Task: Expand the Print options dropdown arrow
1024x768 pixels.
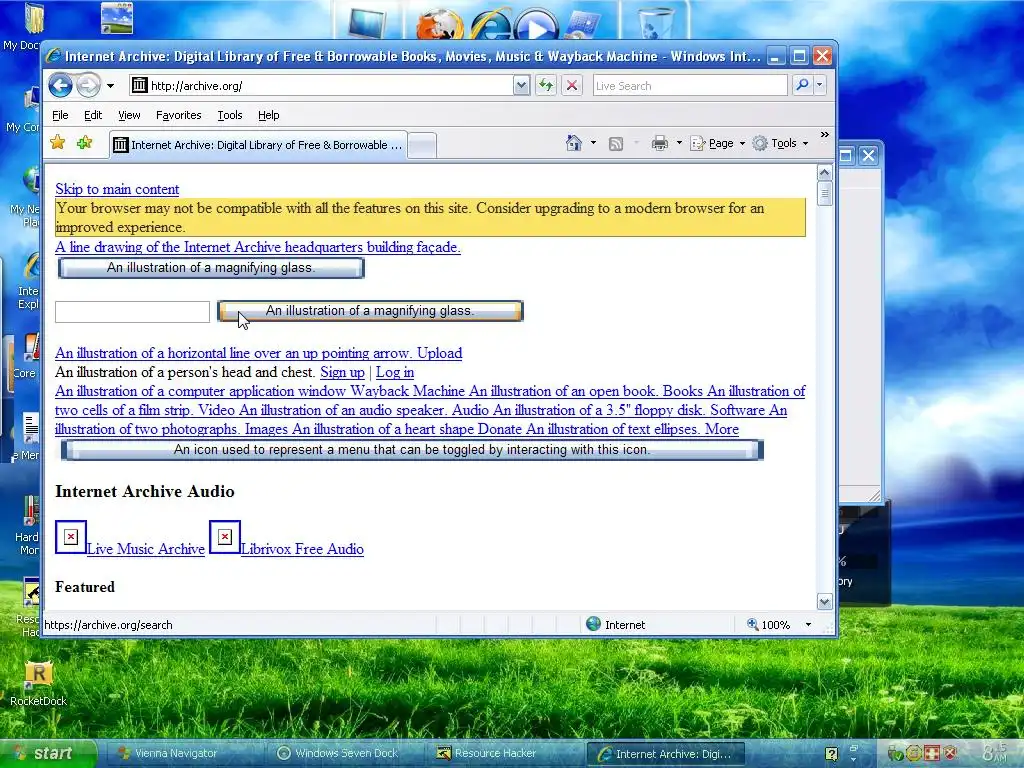Action: (679, 143)
